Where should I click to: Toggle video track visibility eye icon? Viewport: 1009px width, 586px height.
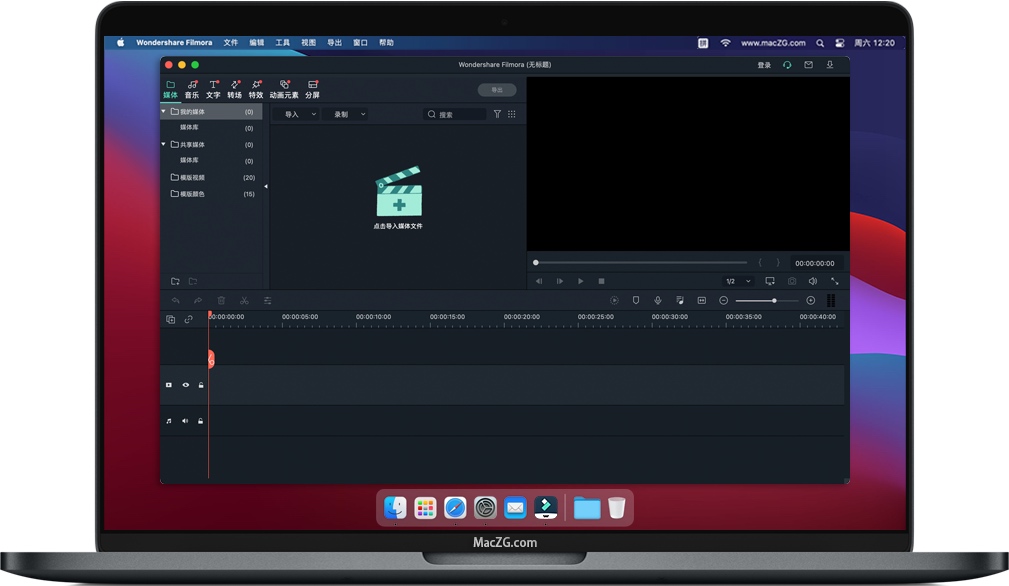coord(185,385)
